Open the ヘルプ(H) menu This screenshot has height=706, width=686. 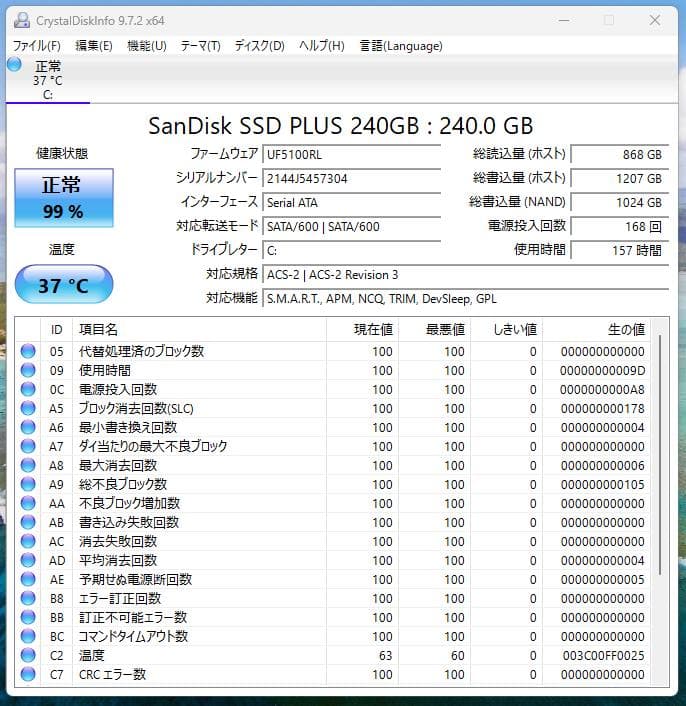point(321,46)
